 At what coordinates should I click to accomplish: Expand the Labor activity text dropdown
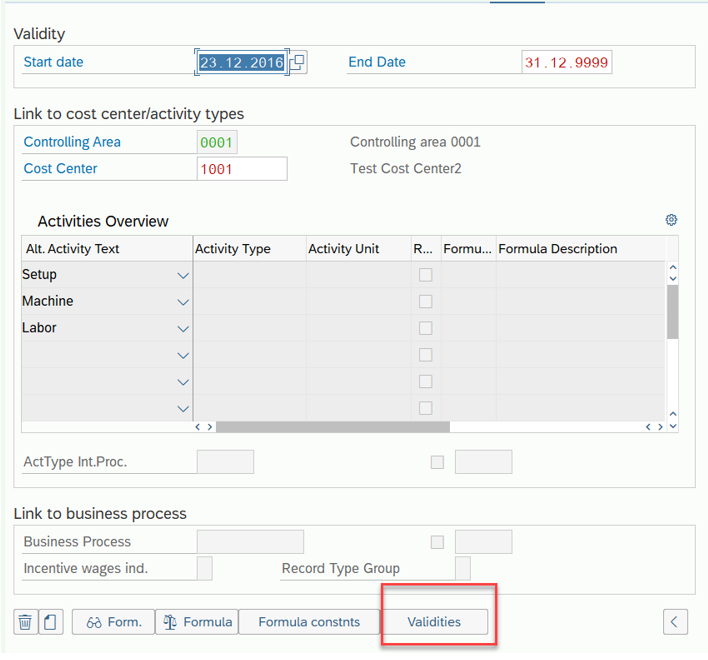pos(183,329)
